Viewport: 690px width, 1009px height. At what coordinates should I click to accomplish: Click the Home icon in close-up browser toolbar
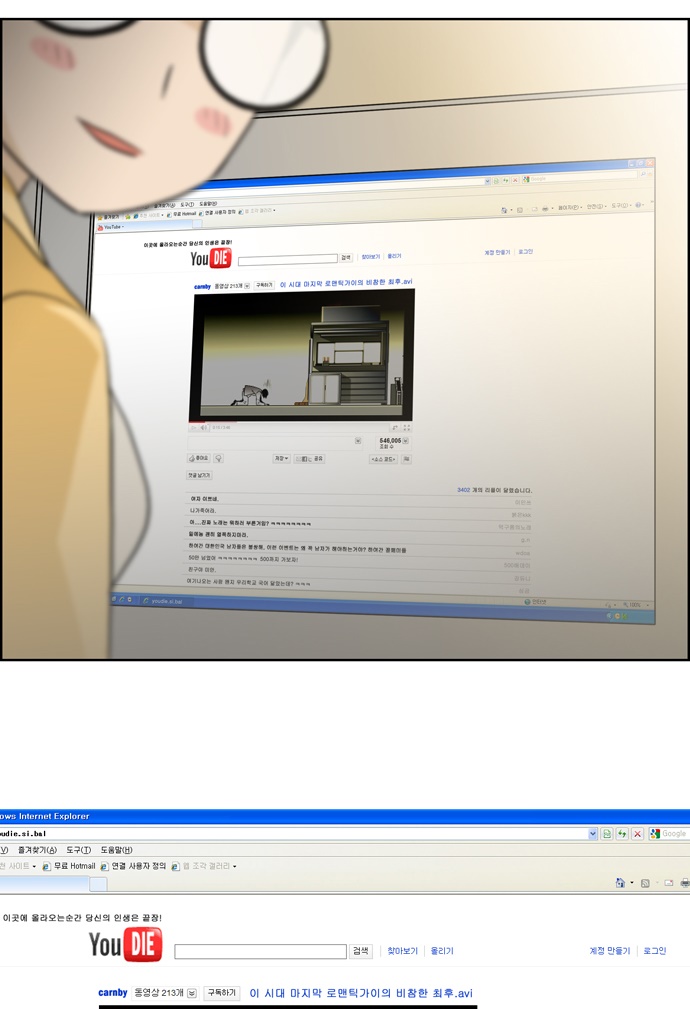point(620,883)
